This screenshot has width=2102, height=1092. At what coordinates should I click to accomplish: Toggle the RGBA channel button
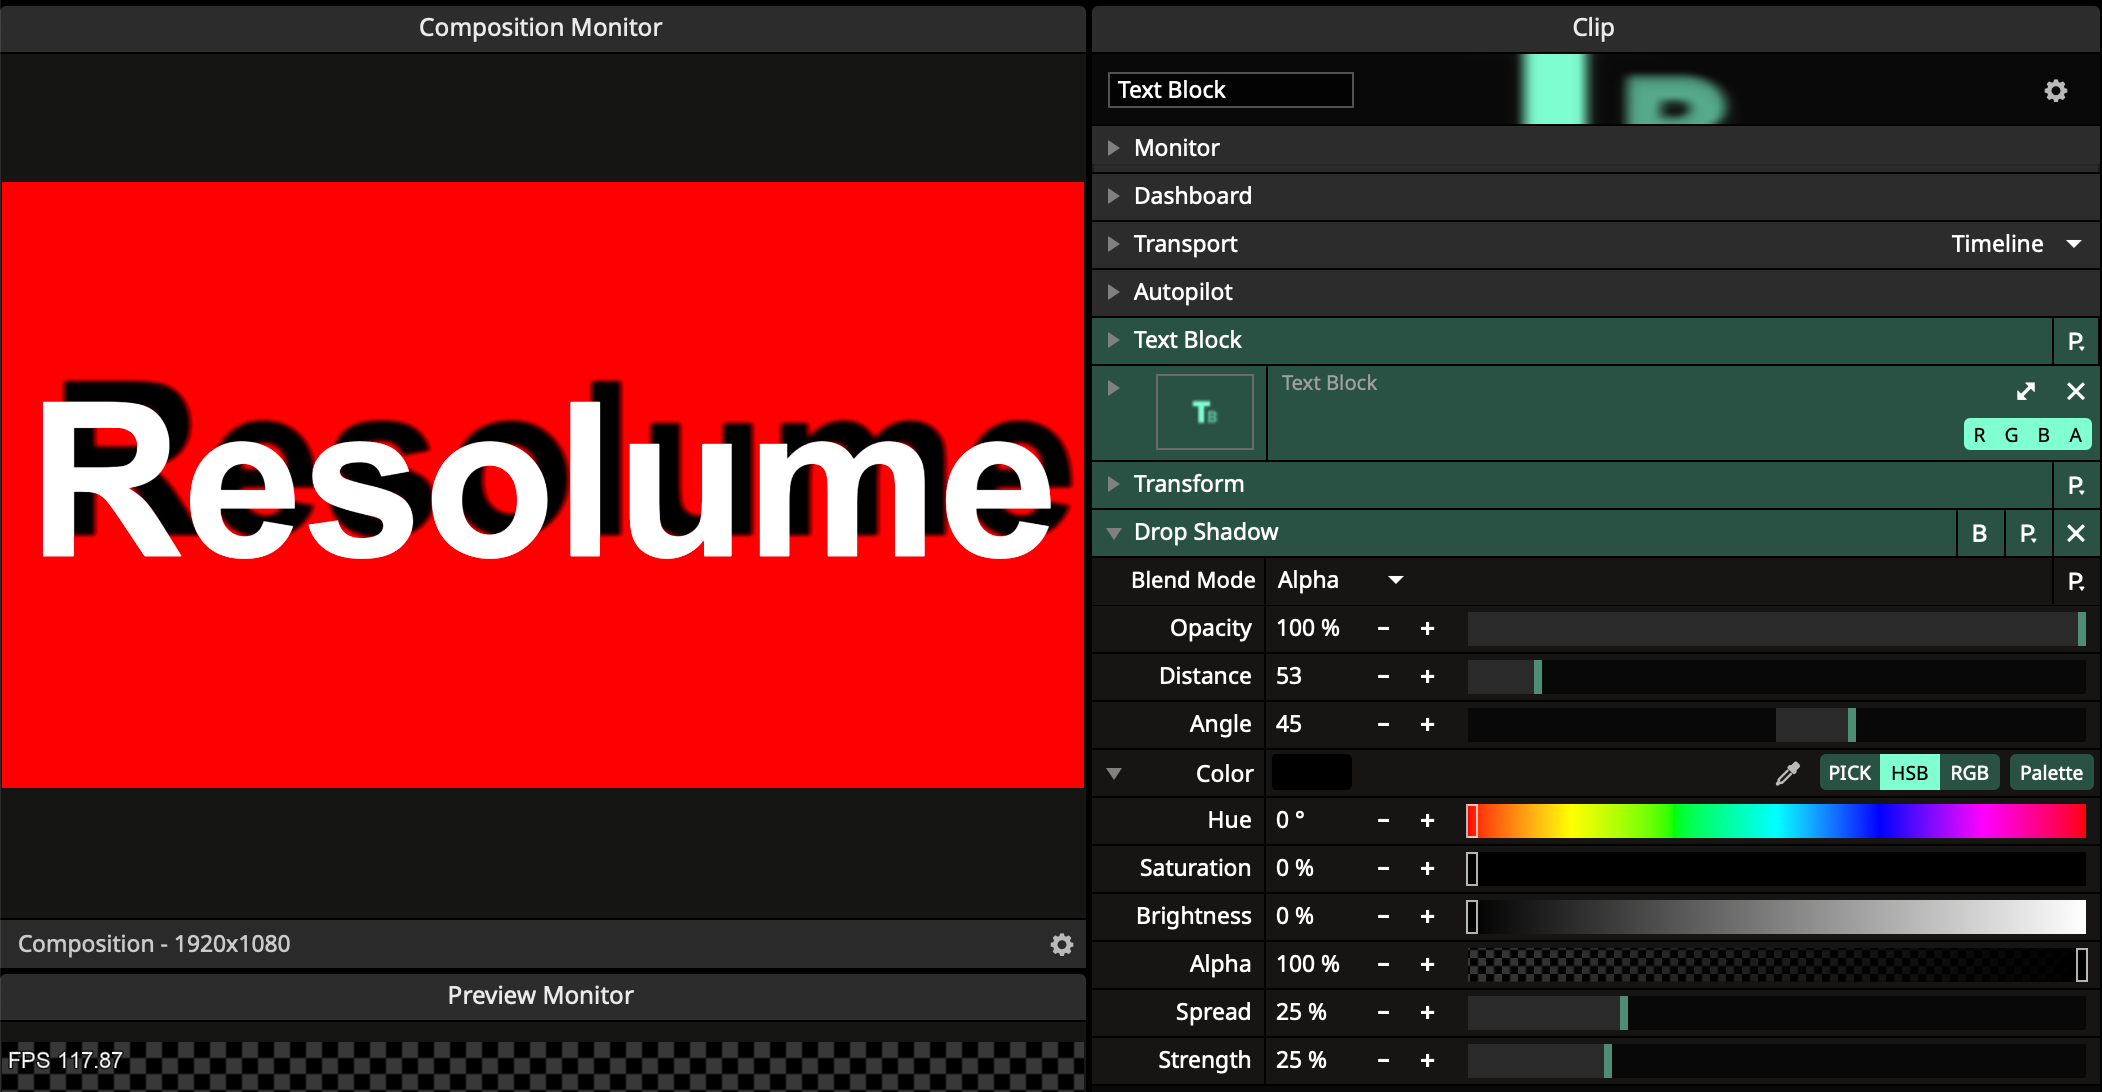tap(2027, 435)
